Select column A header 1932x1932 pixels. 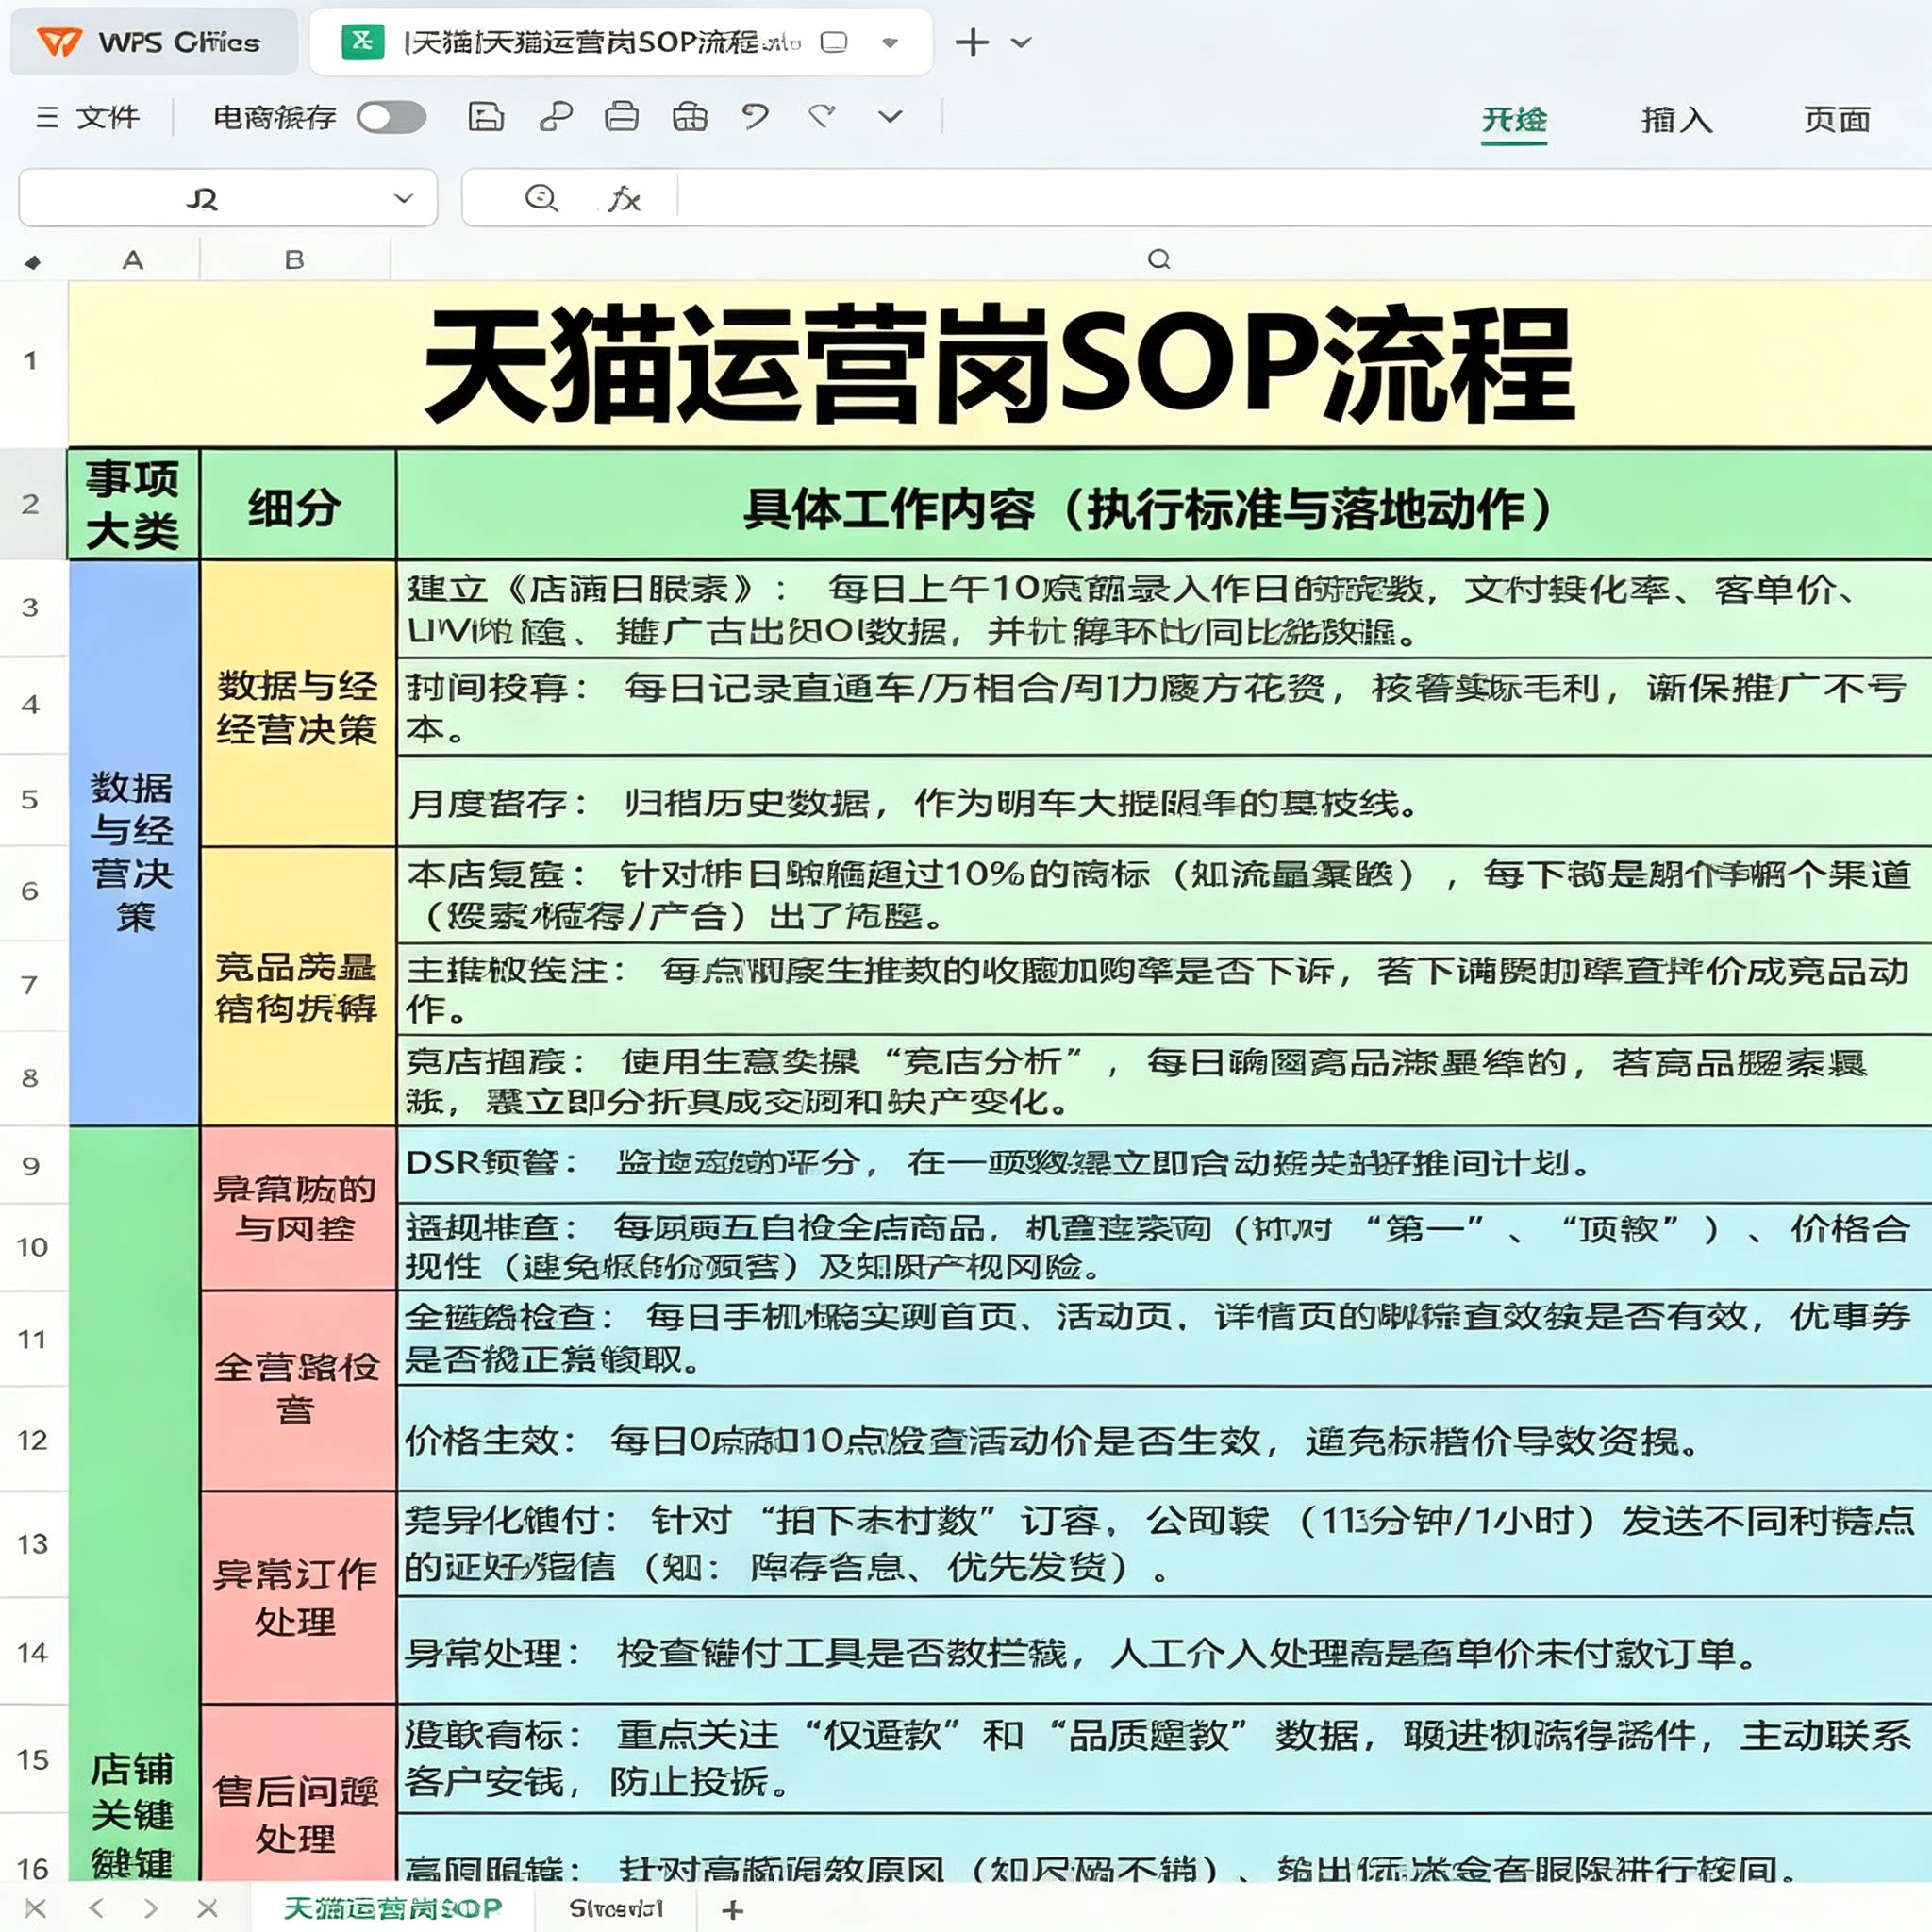(x=133, y=261)
